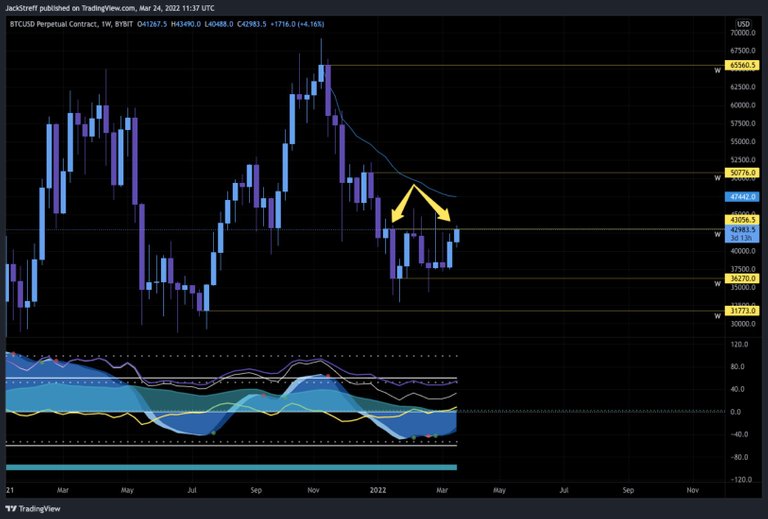Click the 2022 label on time axis

pos(378,490)
